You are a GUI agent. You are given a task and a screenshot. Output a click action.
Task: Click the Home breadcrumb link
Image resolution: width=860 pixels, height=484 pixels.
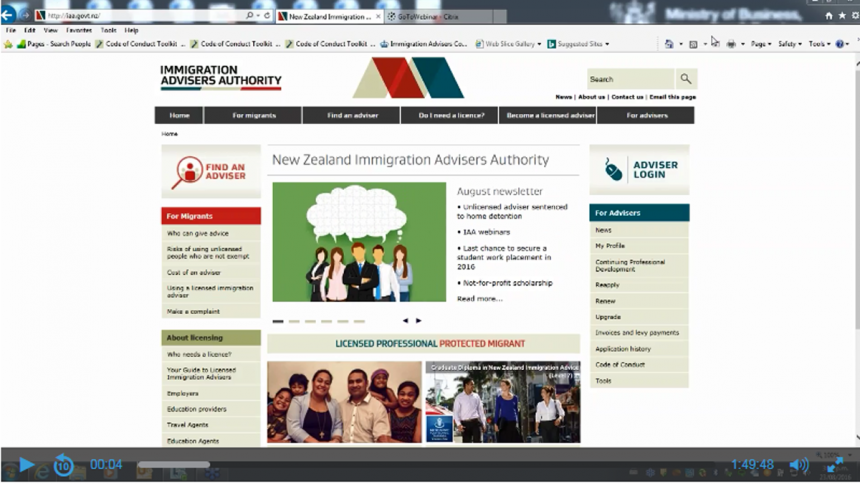coord(169,134)
